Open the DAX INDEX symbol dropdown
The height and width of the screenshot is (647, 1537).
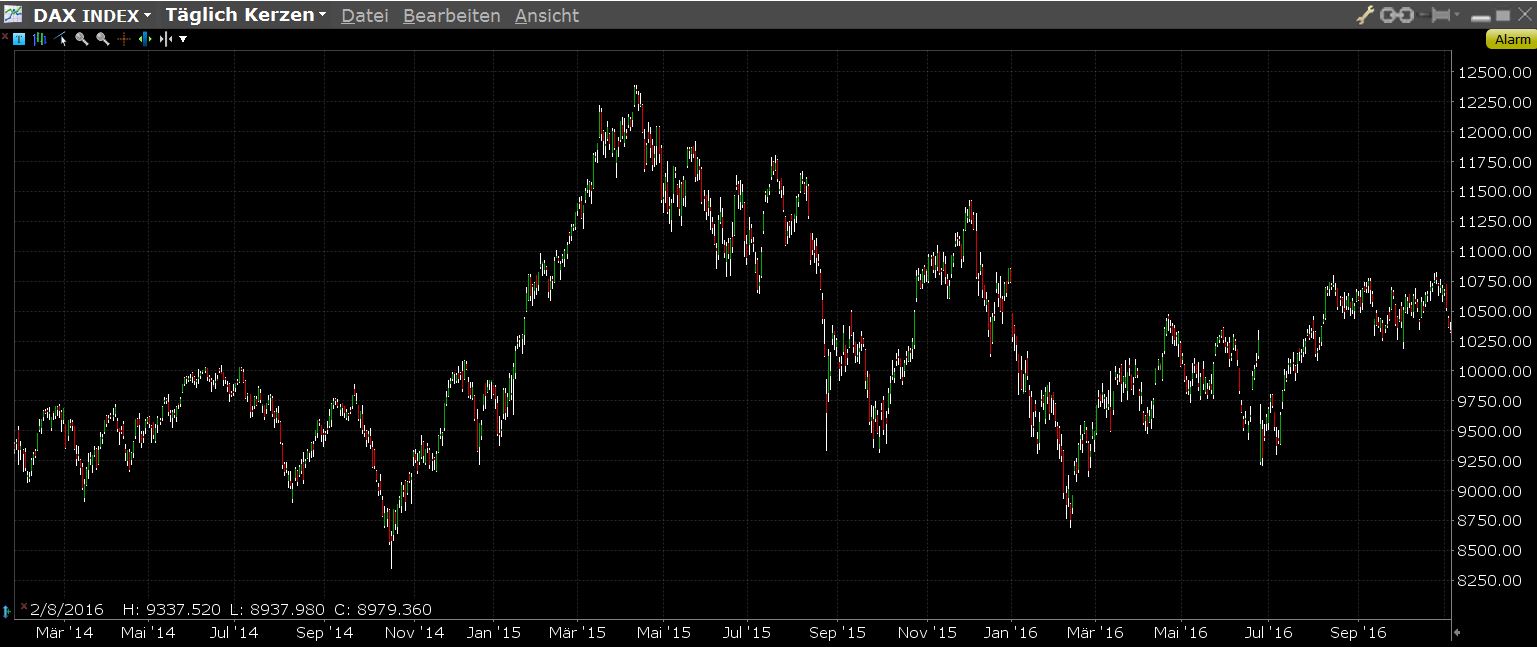click(92, 15)
